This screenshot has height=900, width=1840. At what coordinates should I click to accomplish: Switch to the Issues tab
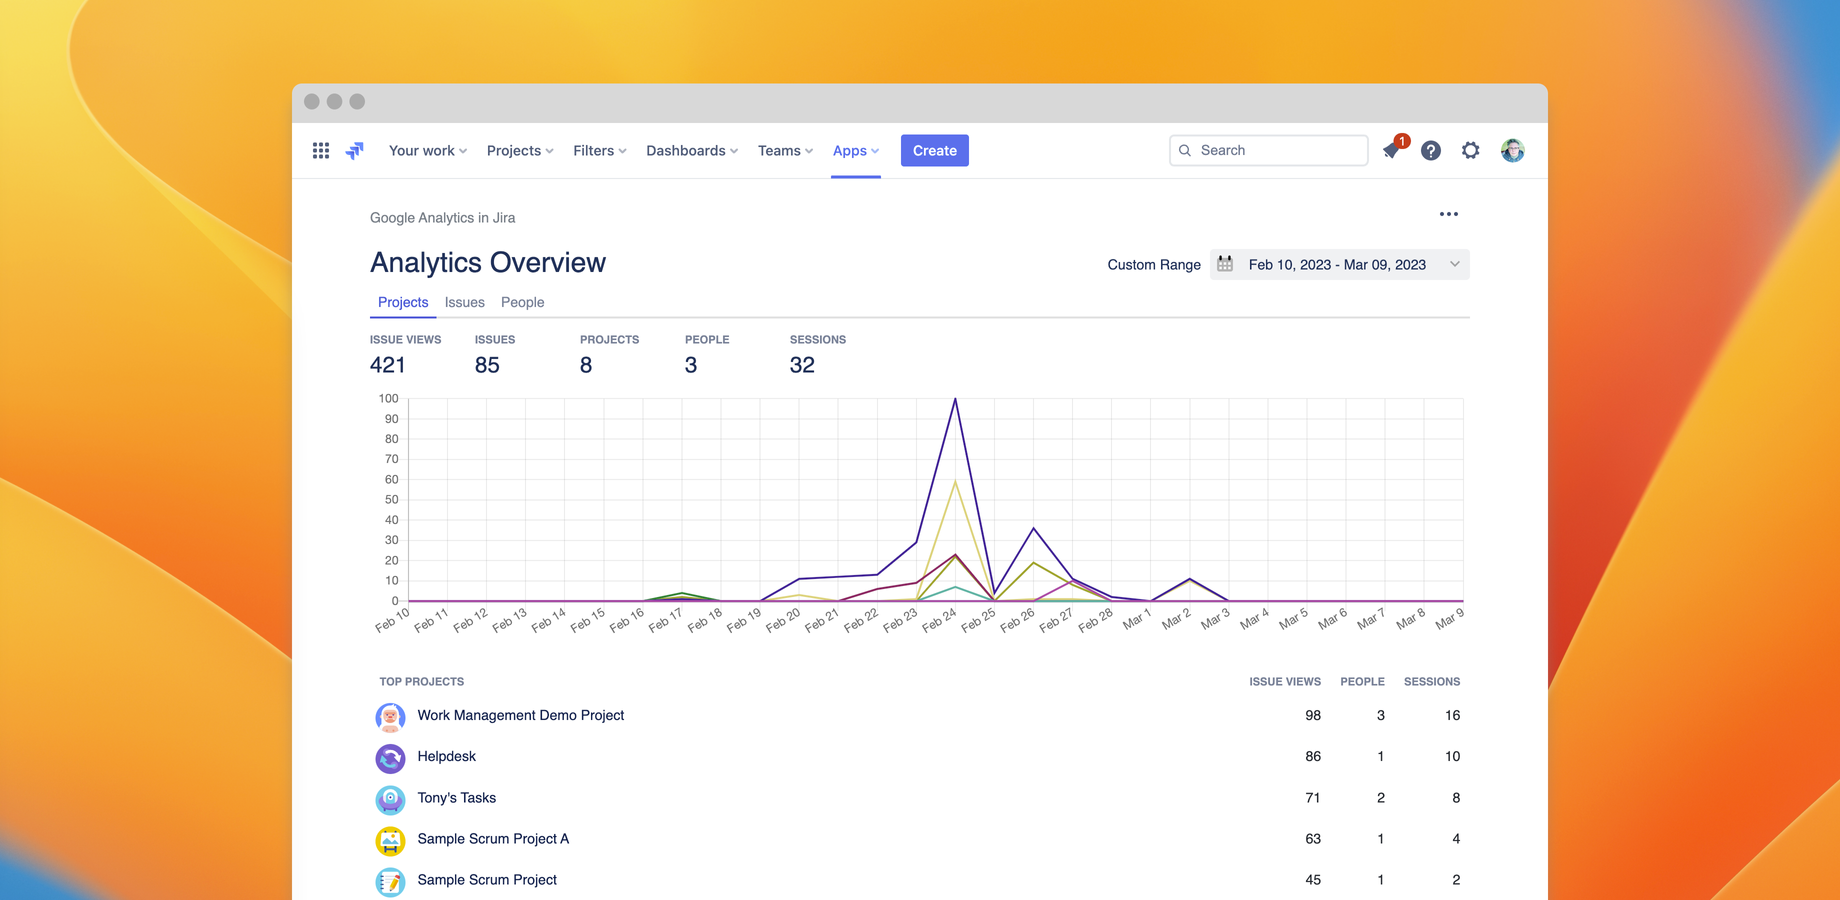[x=465, y=302]
